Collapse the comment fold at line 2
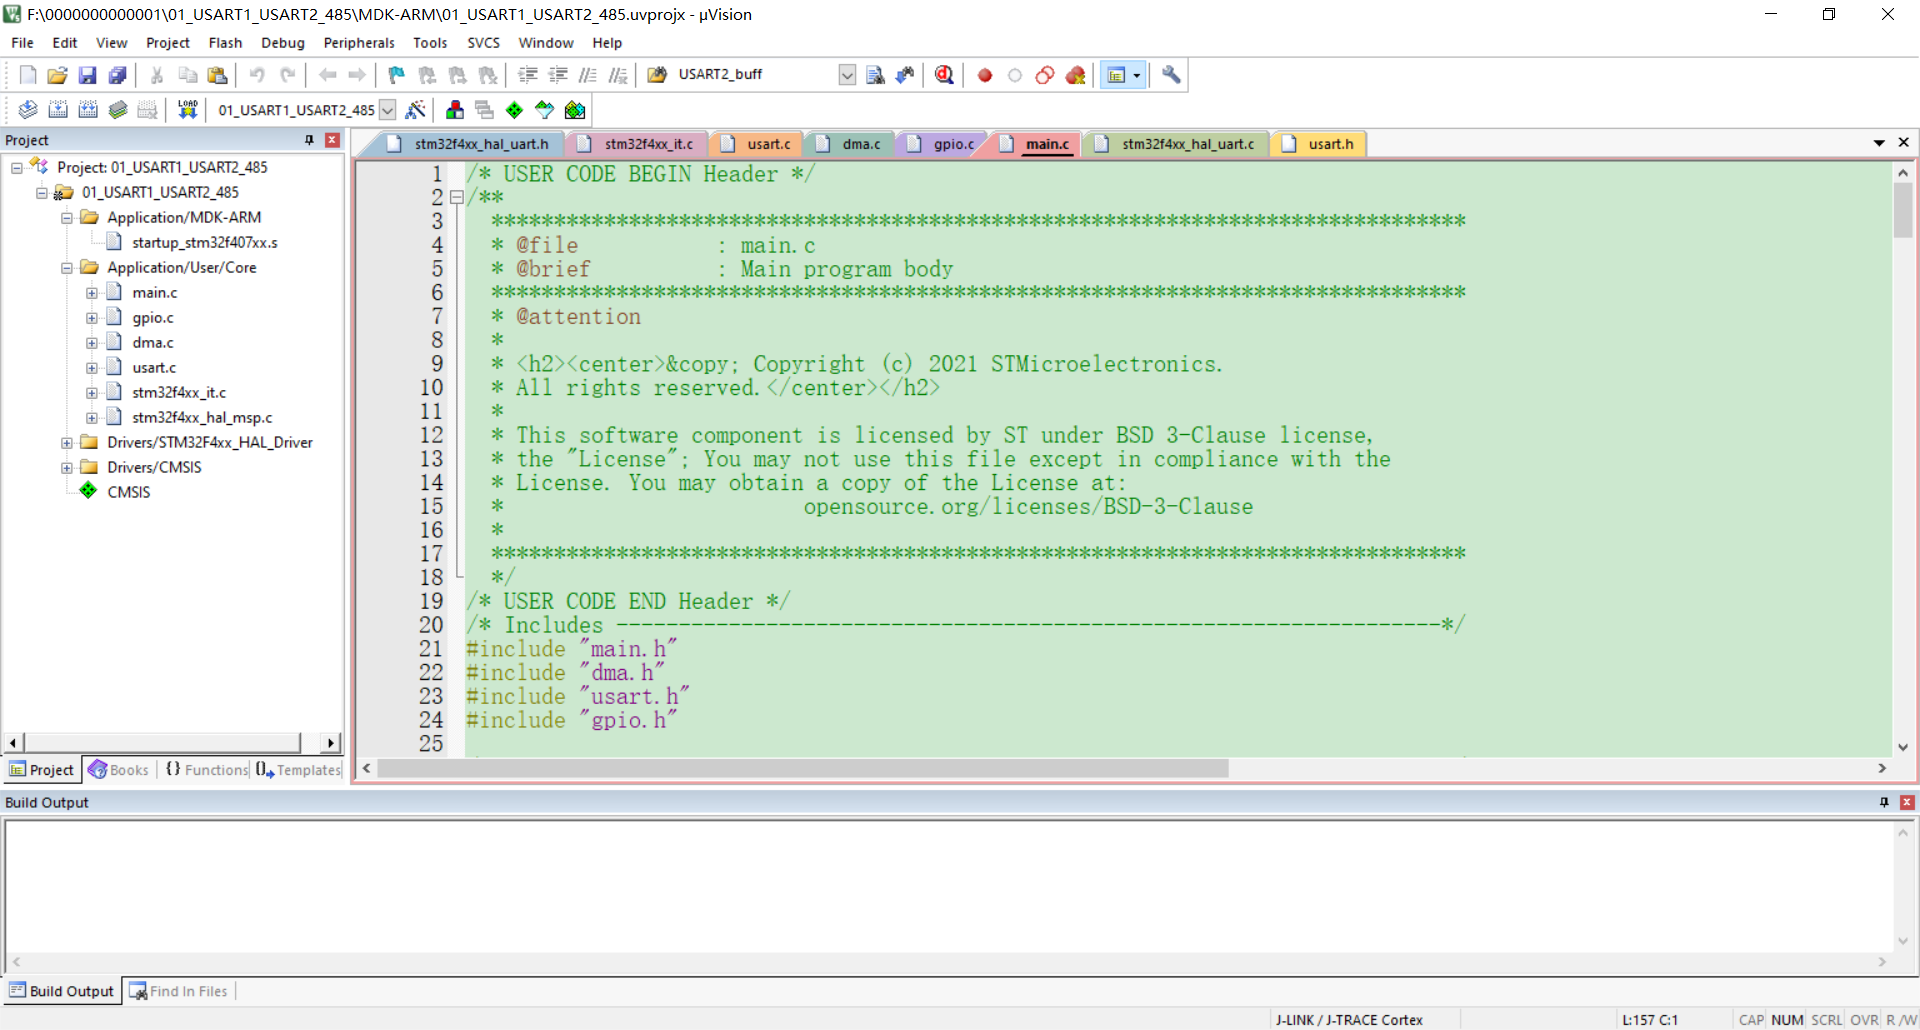Image resolution: width=1920 pixels, height=1030 pixels. coord(456,197)
